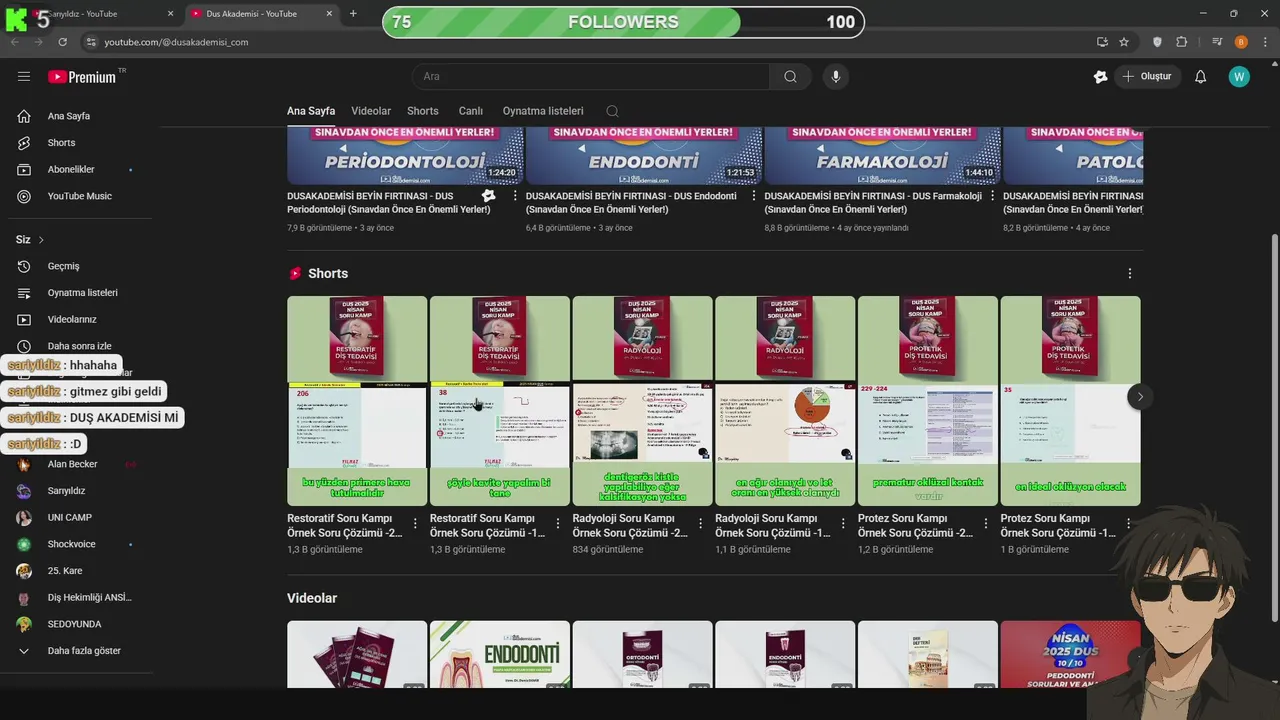
Task: Focus the Ara search field
Action: 591,76
